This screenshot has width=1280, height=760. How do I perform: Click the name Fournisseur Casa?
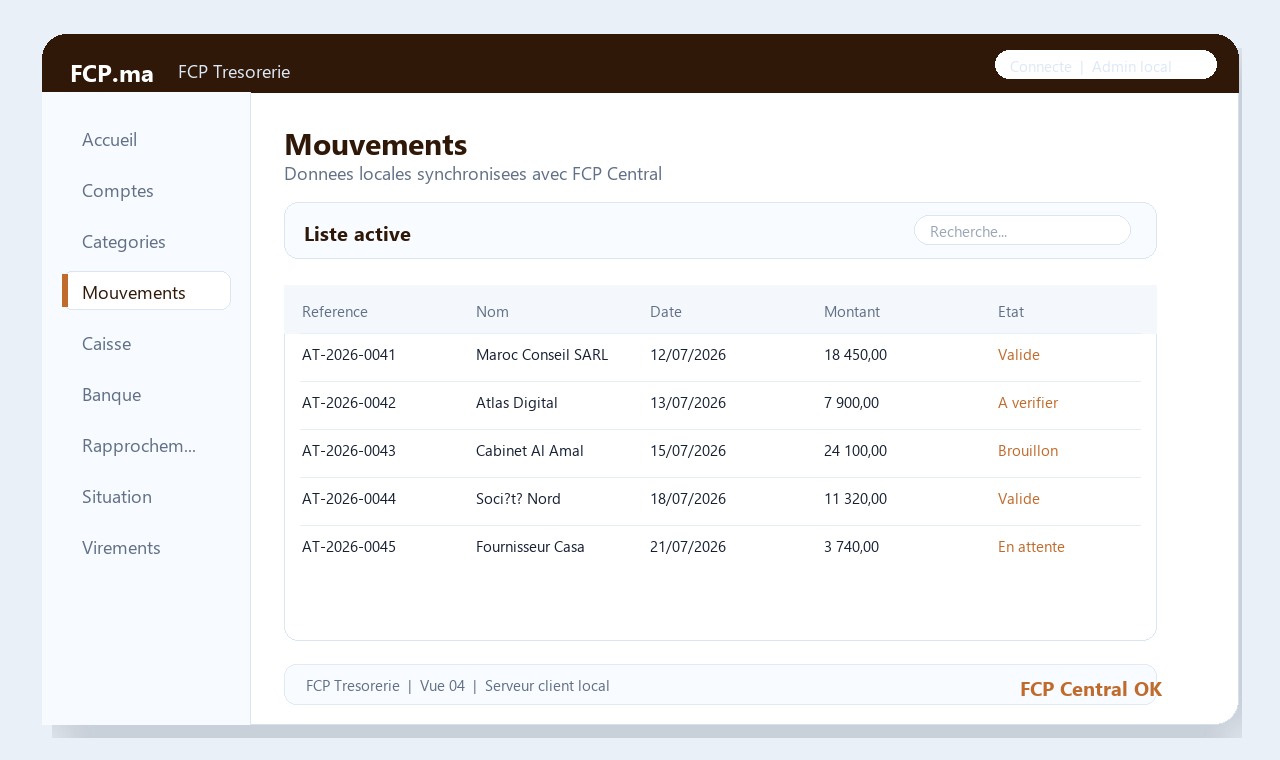pyautogui.click(x=530, y=547)
